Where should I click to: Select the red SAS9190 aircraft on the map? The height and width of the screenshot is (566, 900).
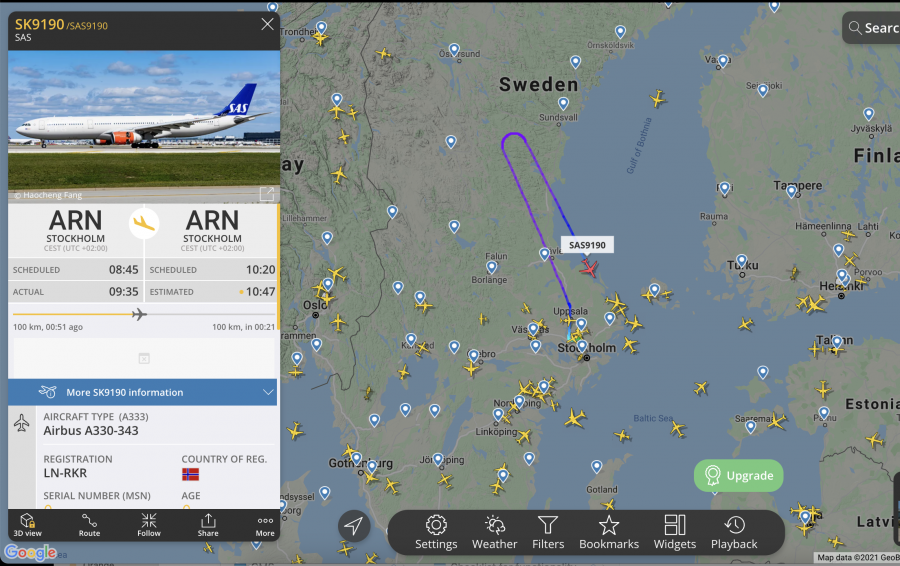click(588, 268)
